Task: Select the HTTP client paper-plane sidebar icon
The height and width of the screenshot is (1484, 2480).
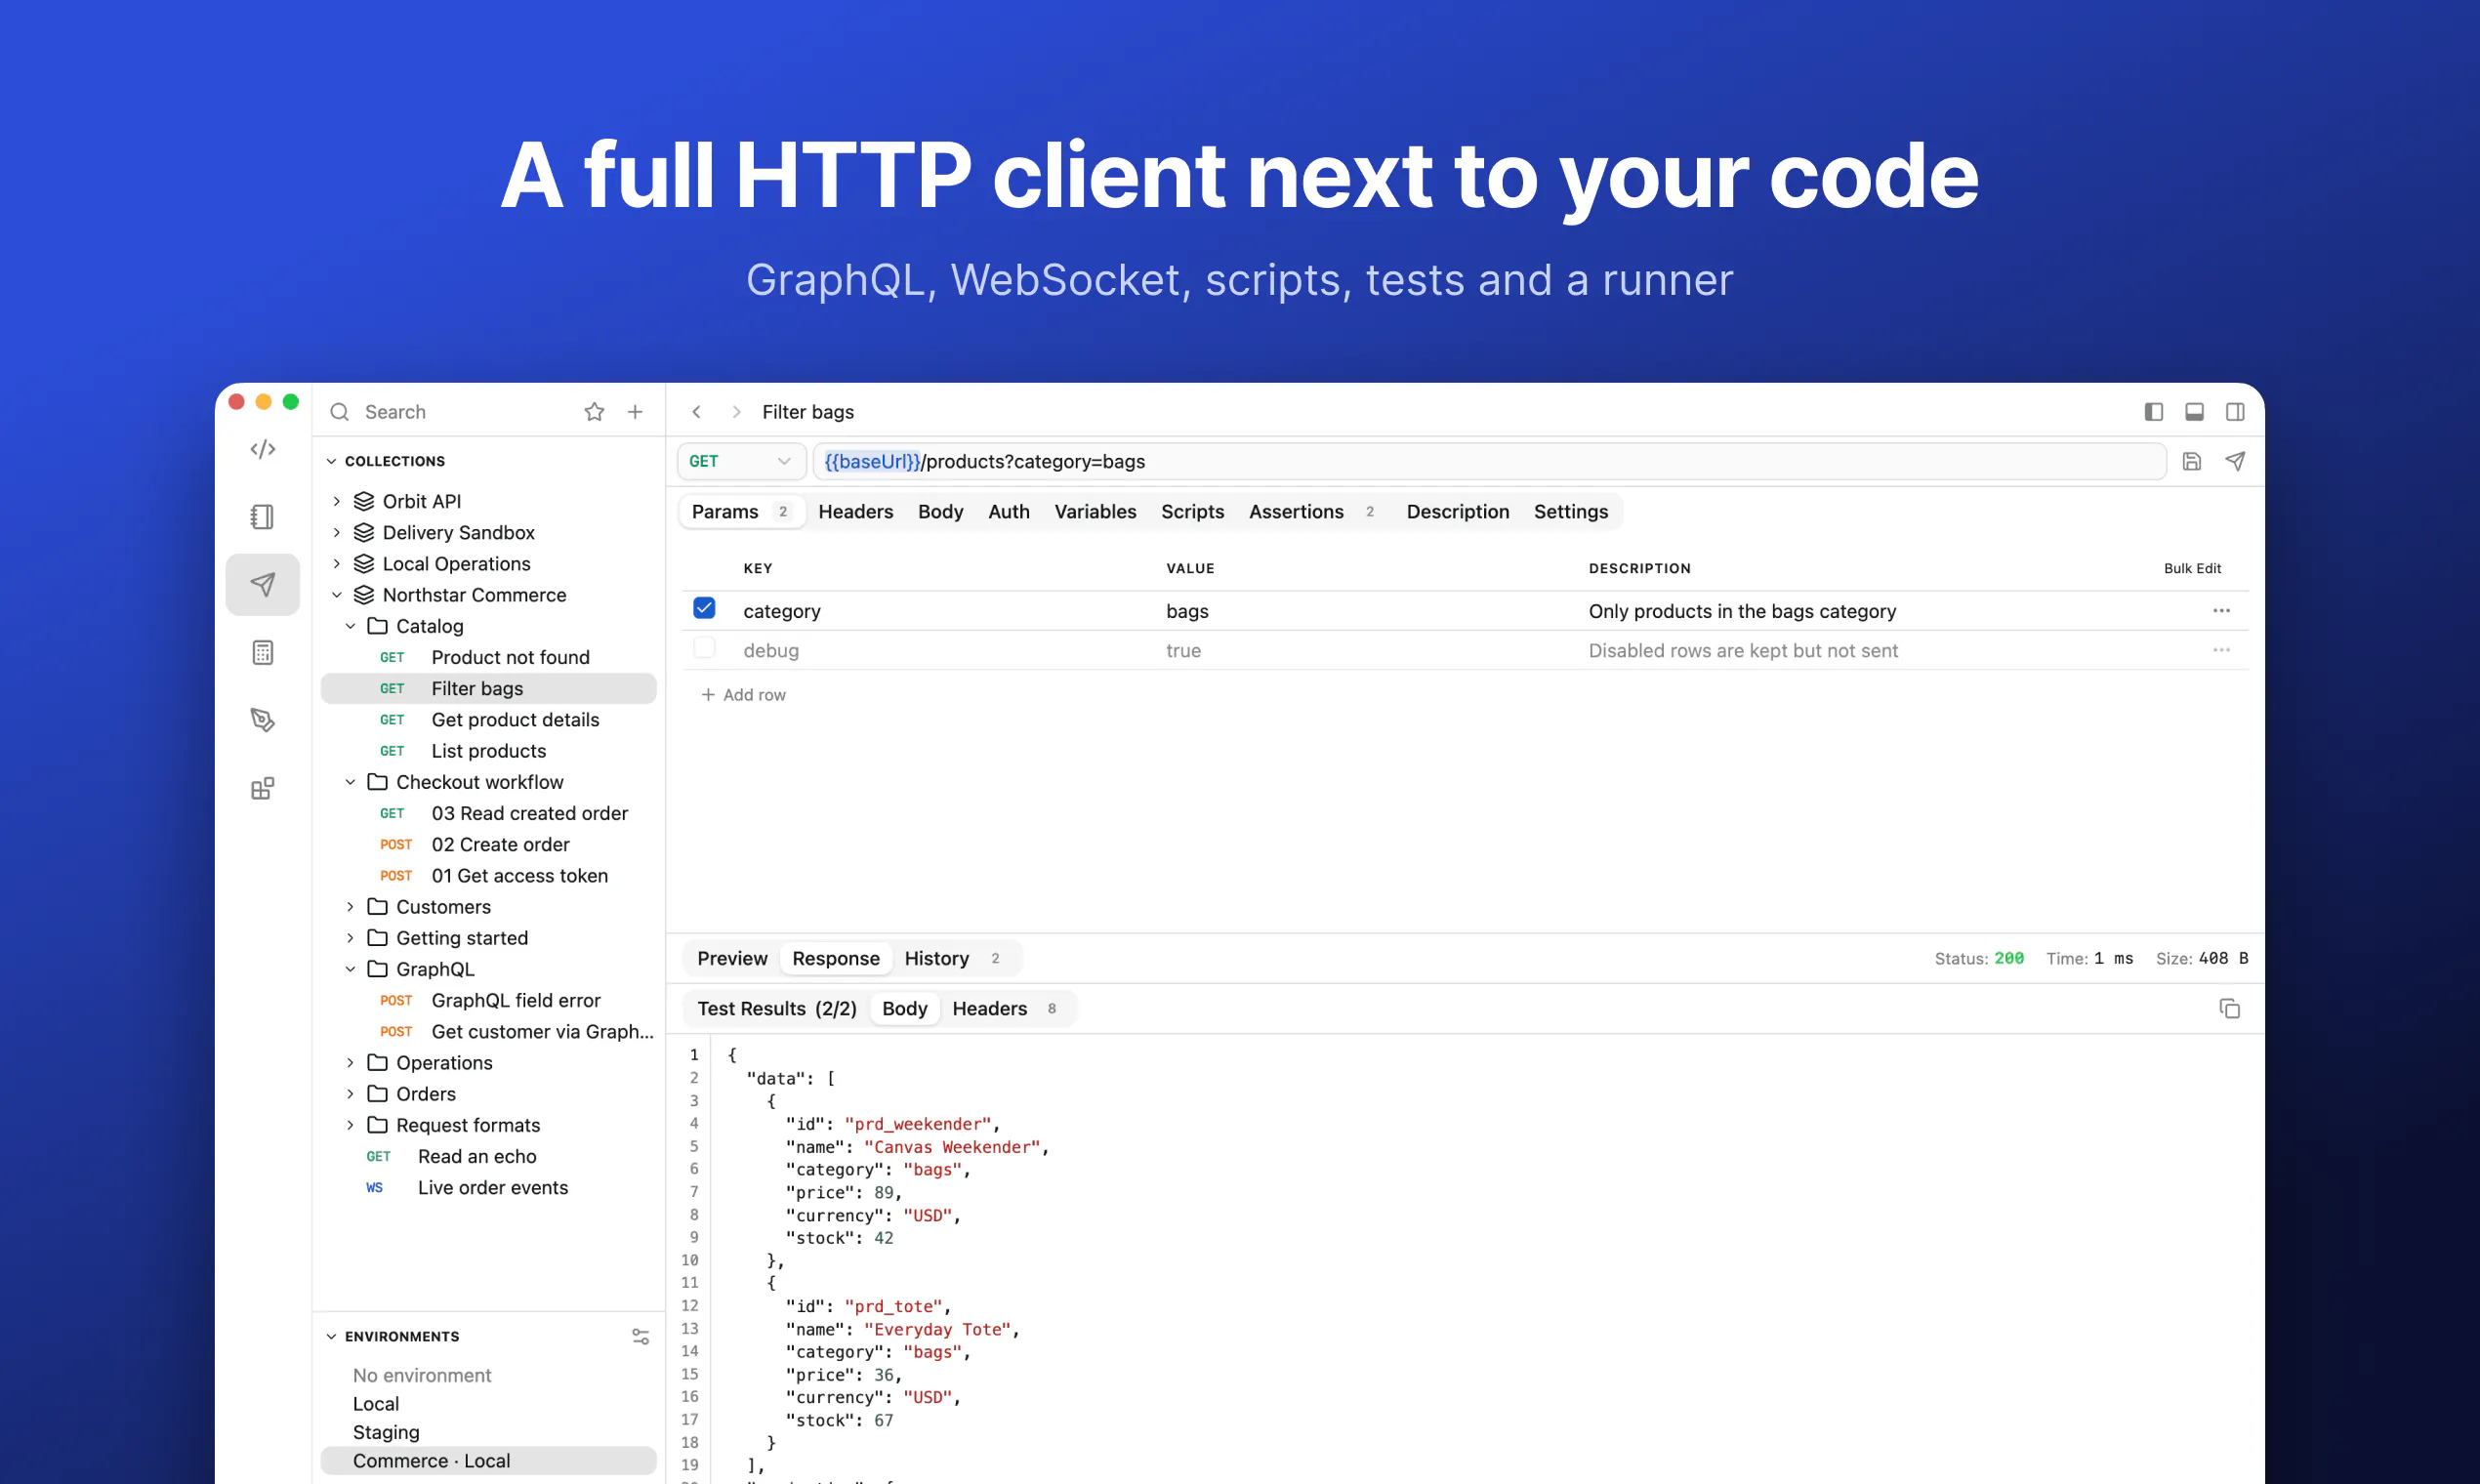Action: click(x=263, y=584)
